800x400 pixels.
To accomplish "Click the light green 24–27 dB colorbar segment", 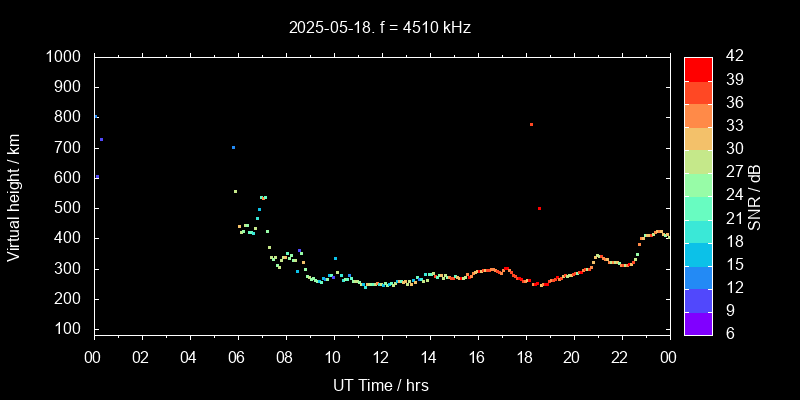I will click(698, 184).
